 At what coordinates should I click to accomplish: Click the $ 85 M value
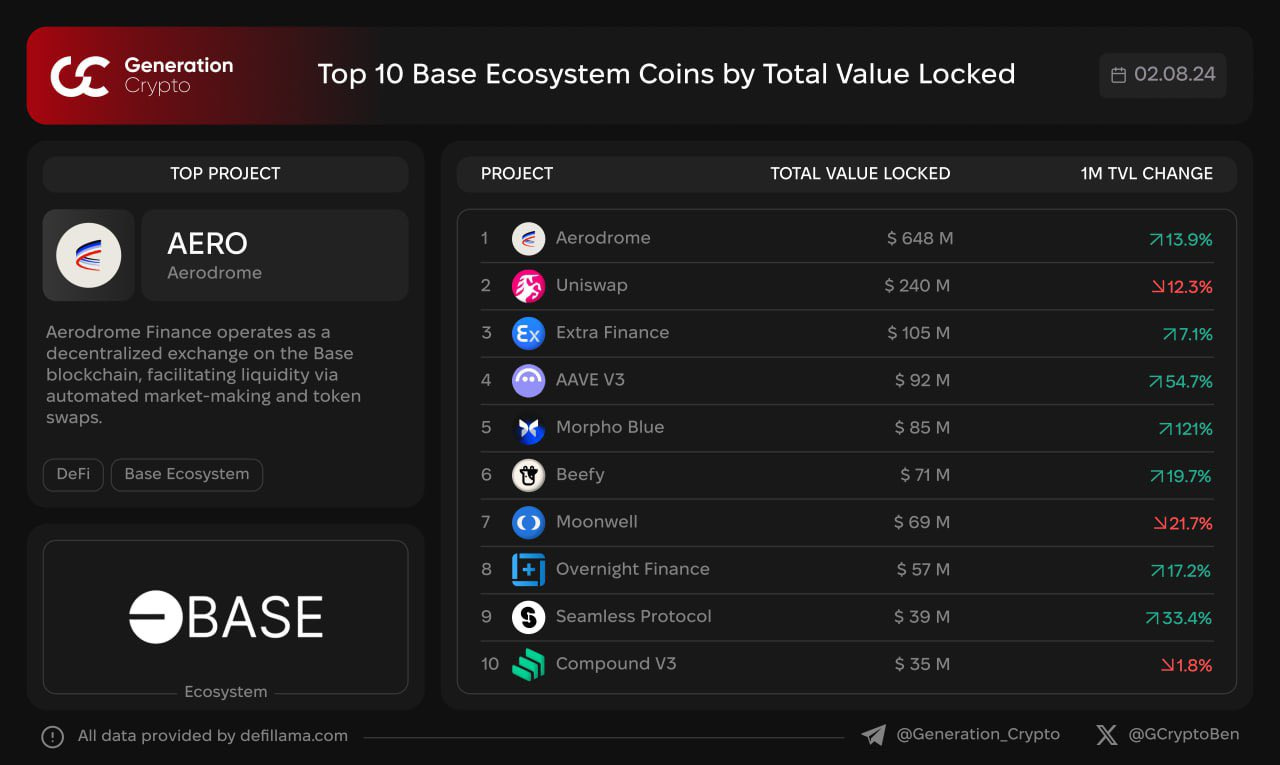pyautogui.click(x=922, y=428)
